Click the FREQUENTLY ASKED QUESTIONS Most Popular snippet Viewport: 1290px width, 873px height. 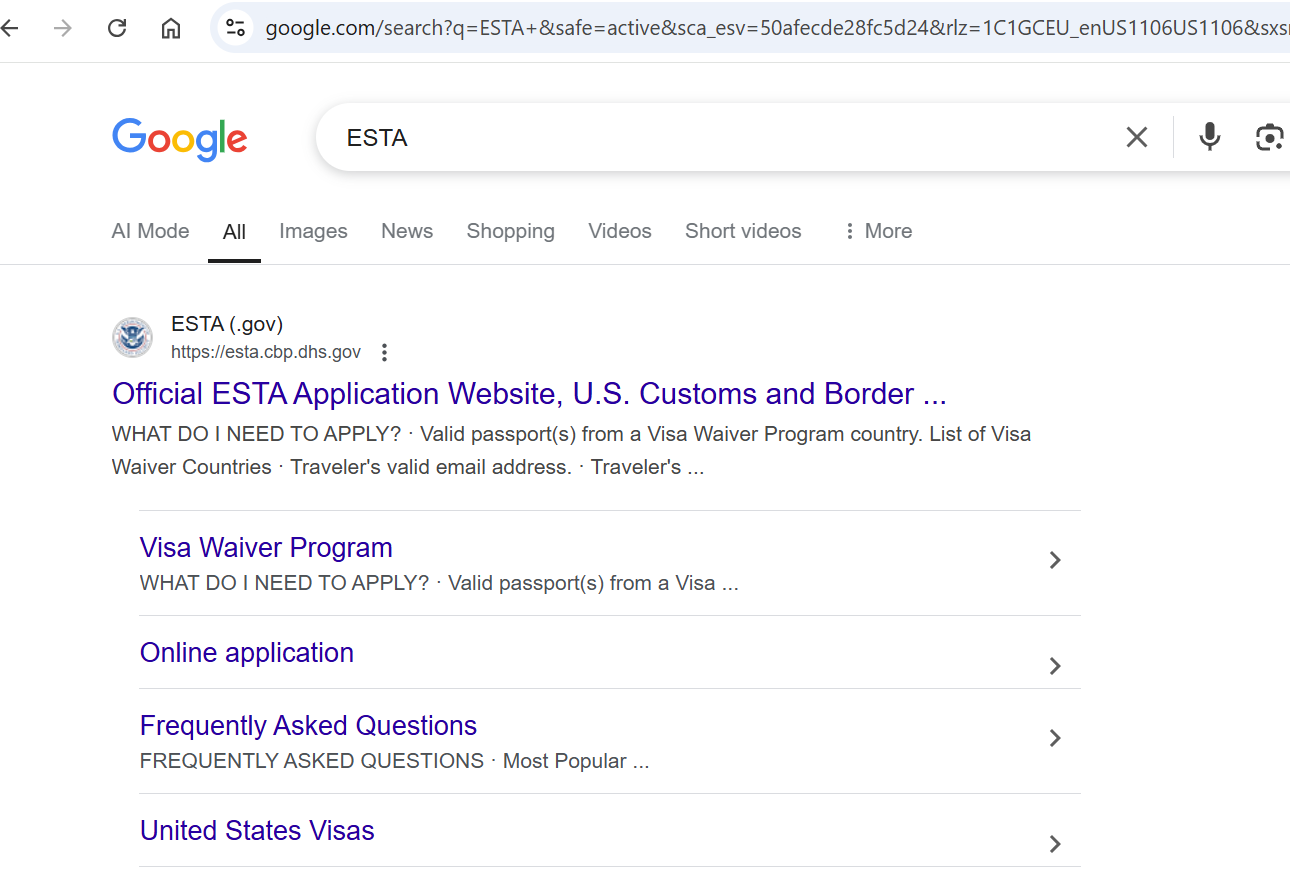coord(394,761)
